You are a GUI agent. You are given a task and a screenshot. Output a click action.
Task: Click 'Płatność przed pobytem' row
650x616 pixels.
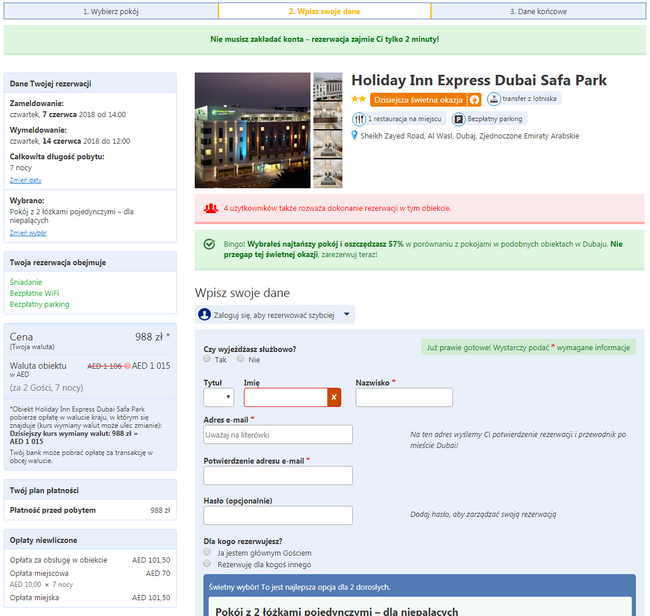[90, 510]
